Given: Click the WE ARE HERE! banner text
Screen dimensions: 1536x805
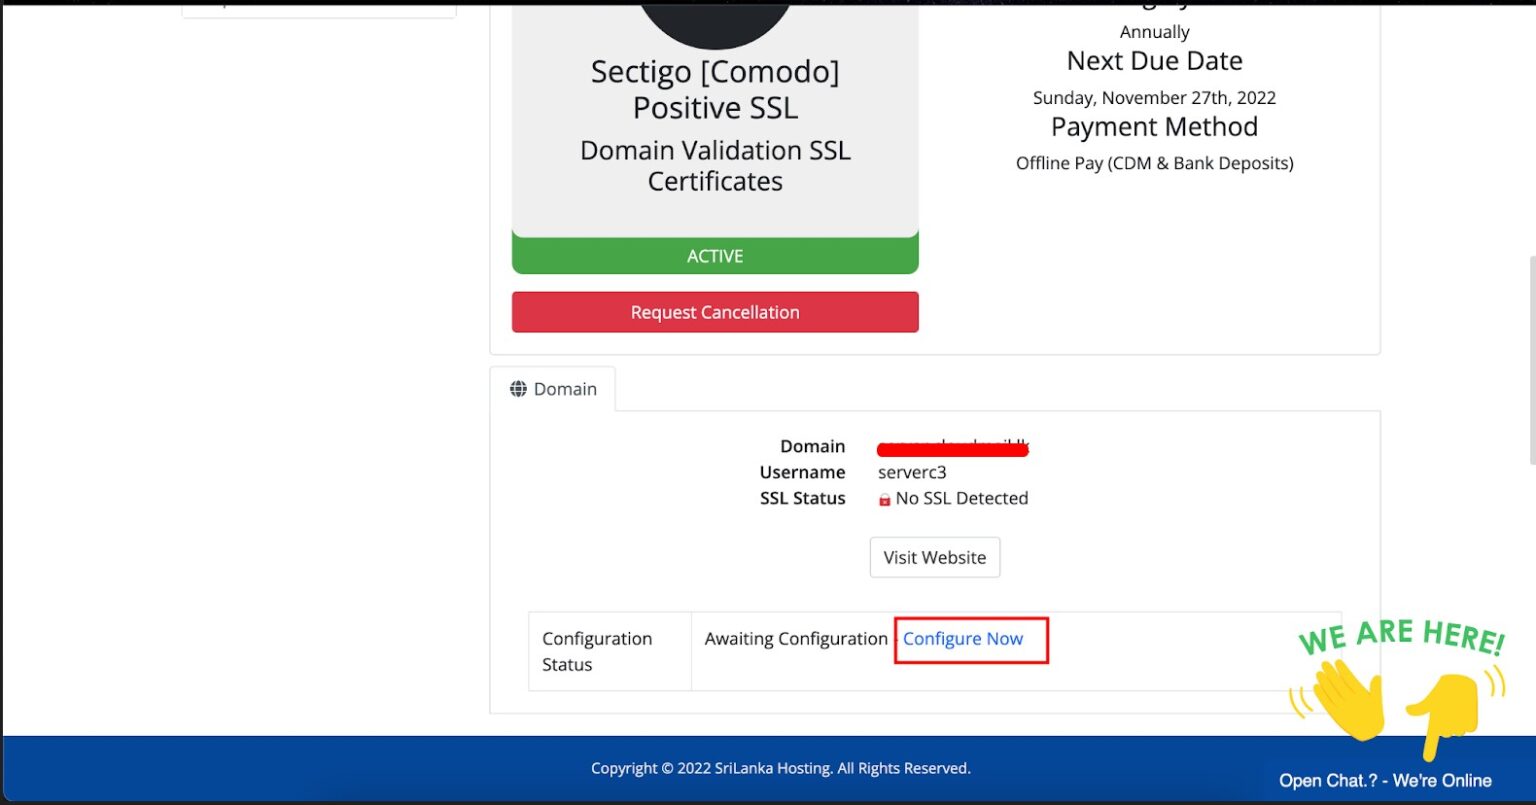Looking at the screenshot, I should coord(1400,638).
